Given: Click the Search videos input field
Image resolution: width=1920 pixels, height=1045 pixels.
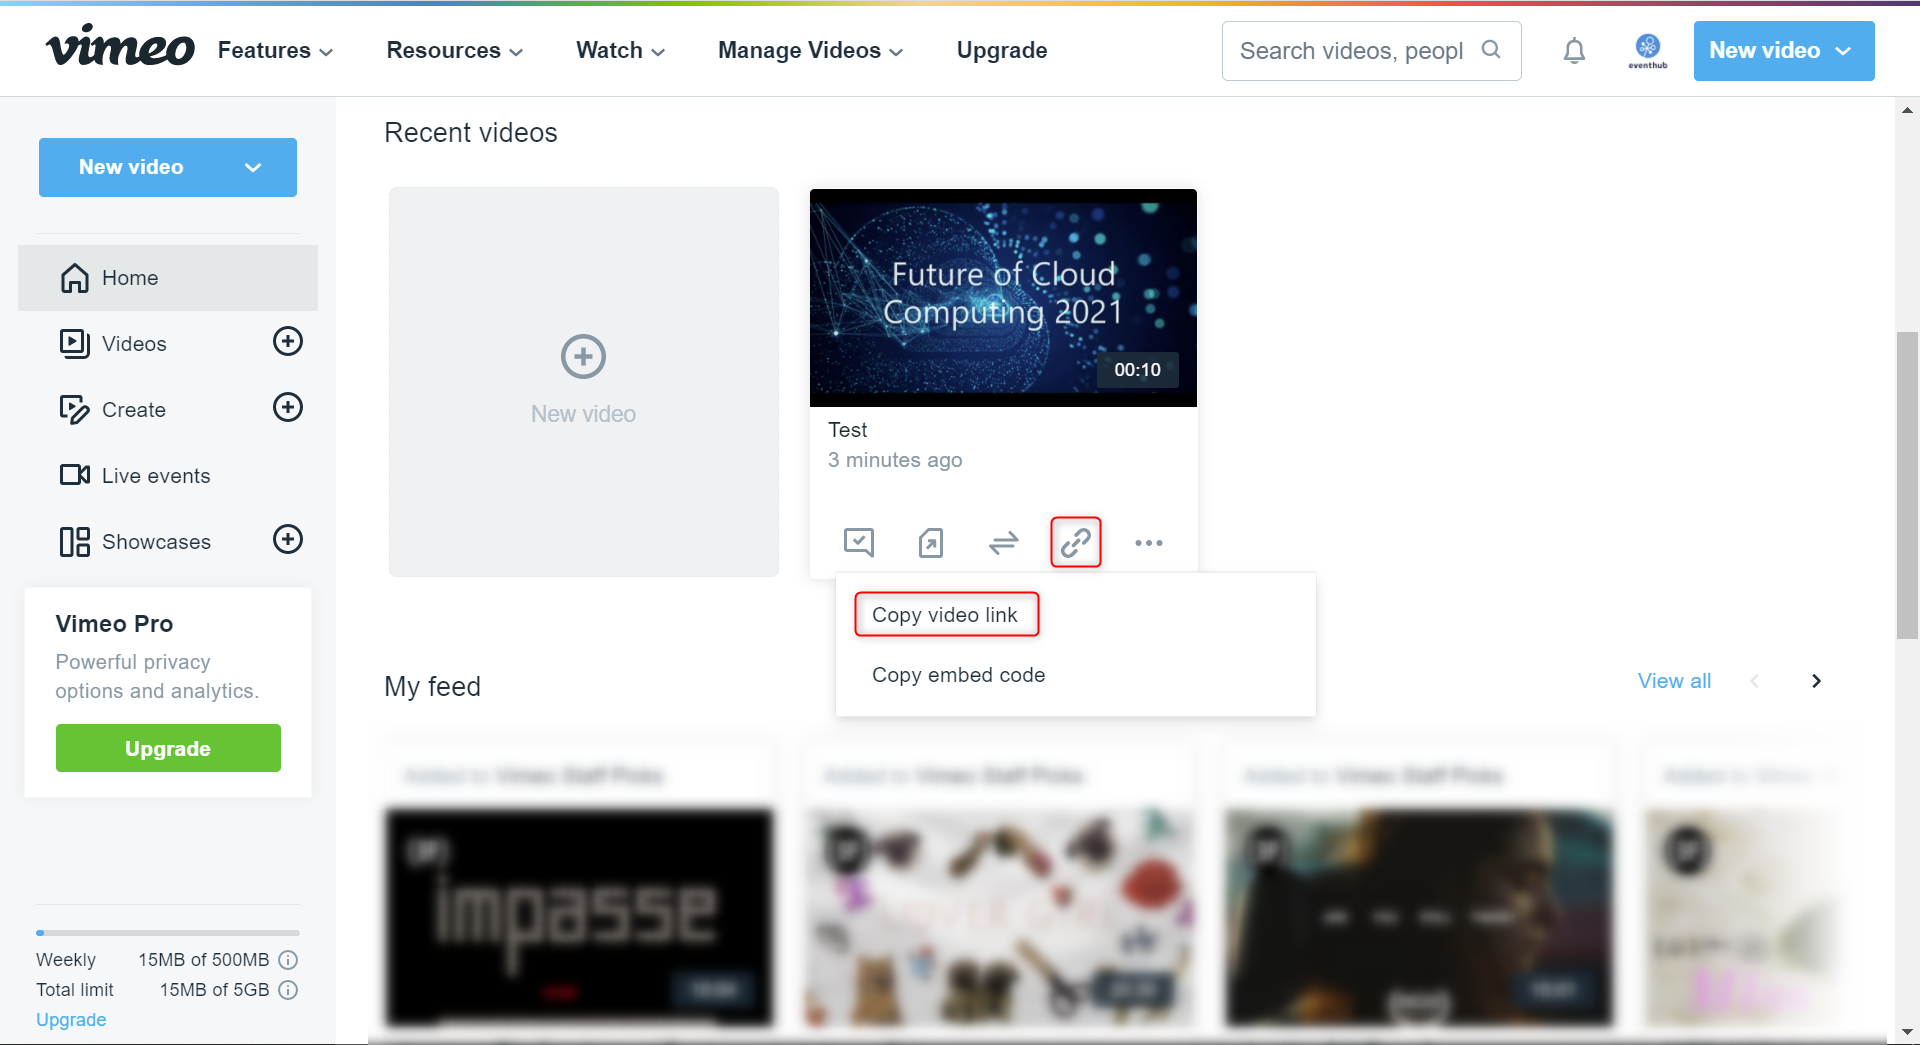Looking at the screenshot, I should pos(1372,51).
